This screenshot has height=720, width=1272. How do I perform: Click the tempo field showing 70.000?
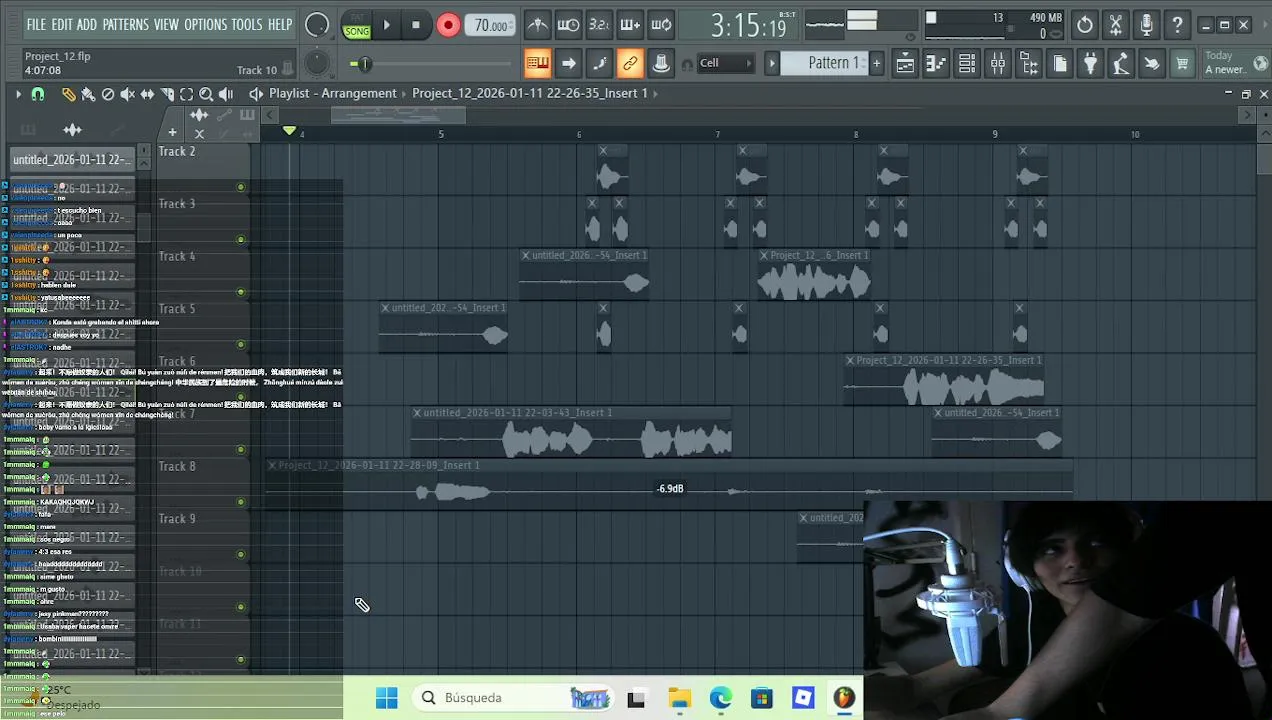tap(490, 25)
